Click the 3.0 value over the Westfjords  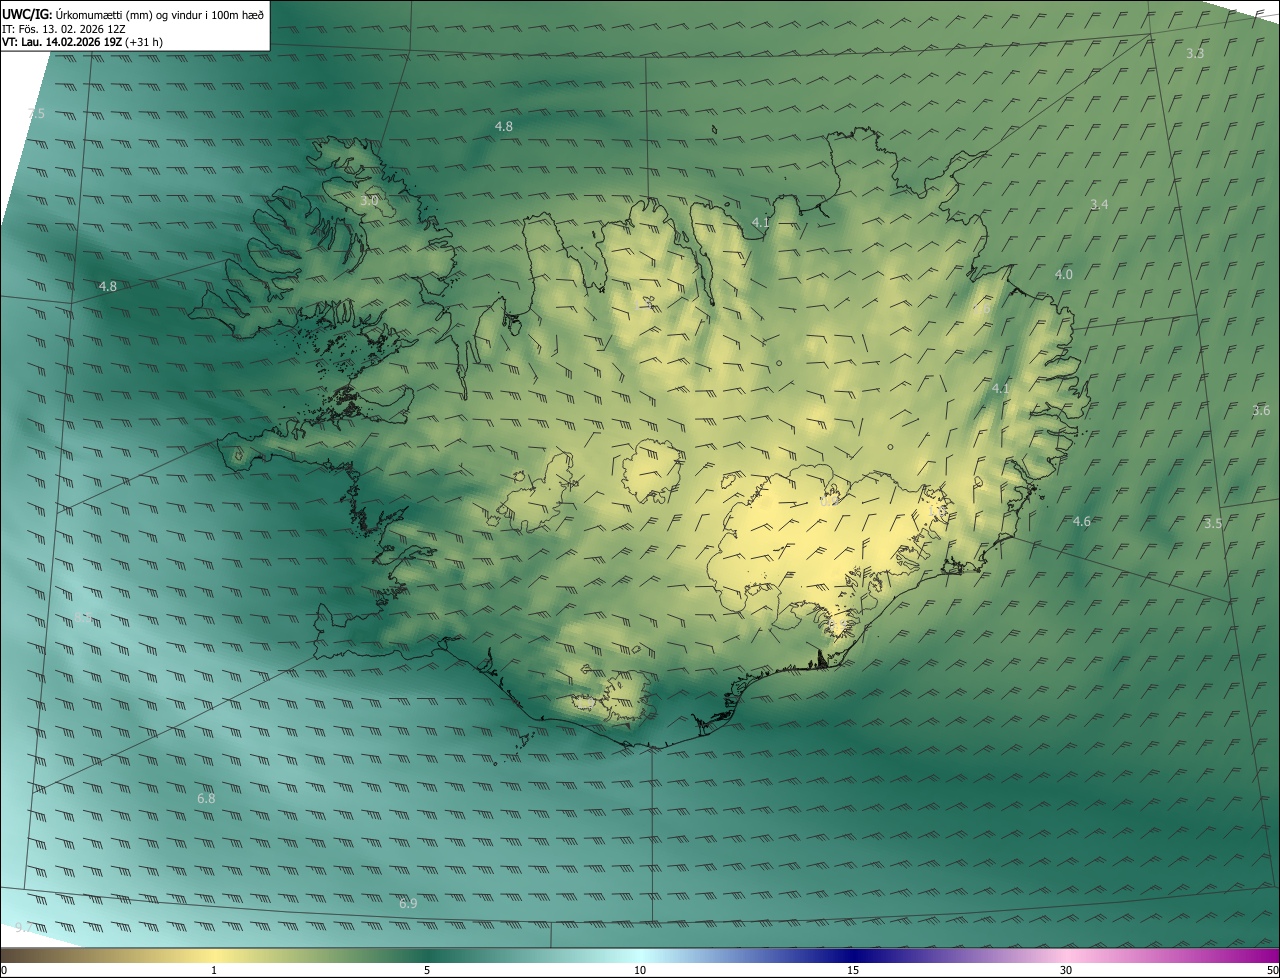tap(369, 200)
